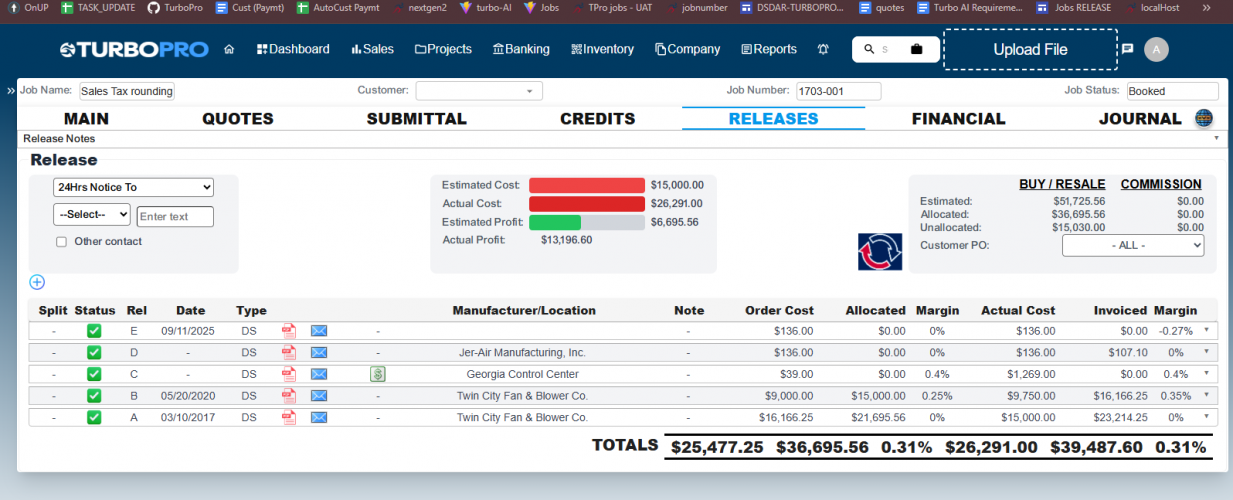Open the PDF icon for release E
The width and height of the screenshot is (1233, 500).
pos(289,331)
